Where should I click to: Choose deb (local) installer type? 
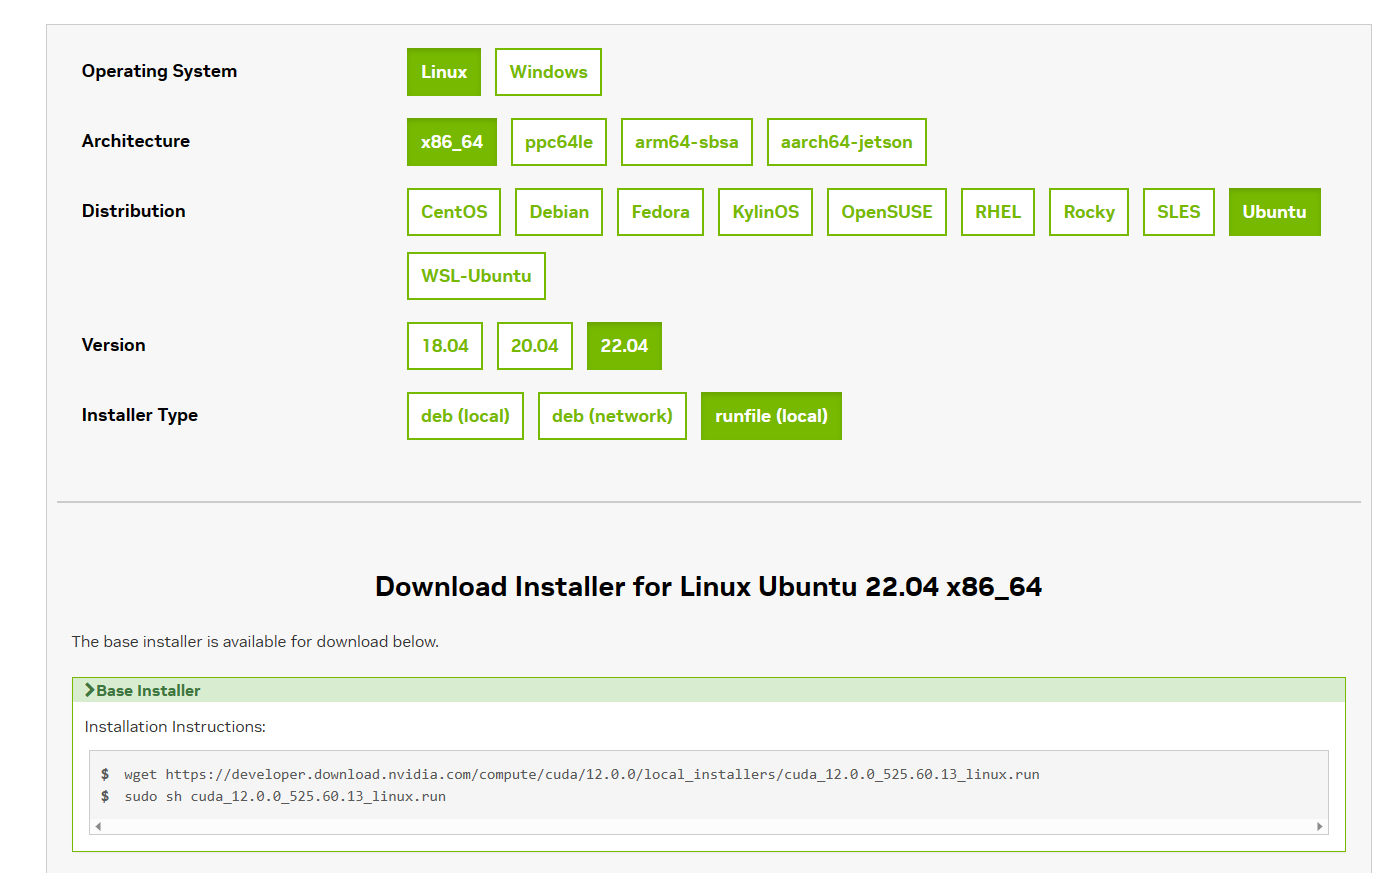point(465,416)
